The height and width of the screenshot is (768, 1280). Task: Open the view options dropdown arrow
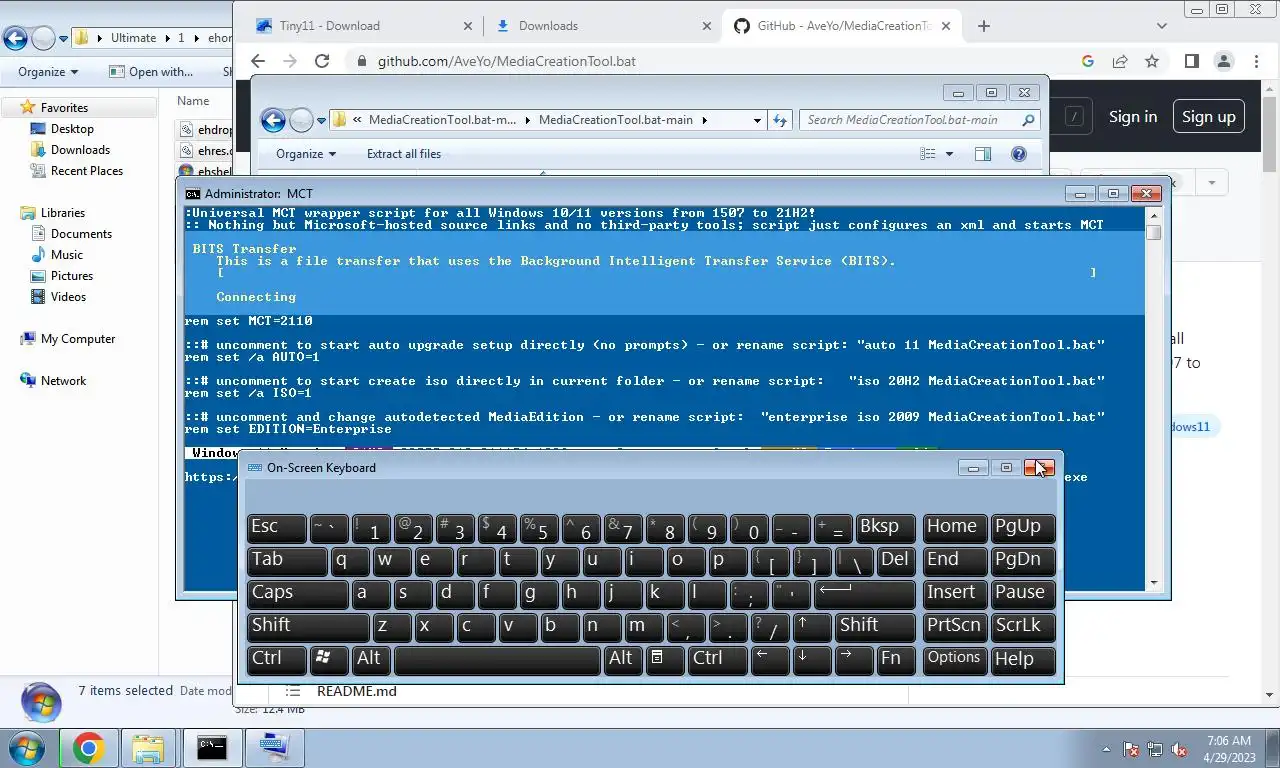click(x=949, y=154)
